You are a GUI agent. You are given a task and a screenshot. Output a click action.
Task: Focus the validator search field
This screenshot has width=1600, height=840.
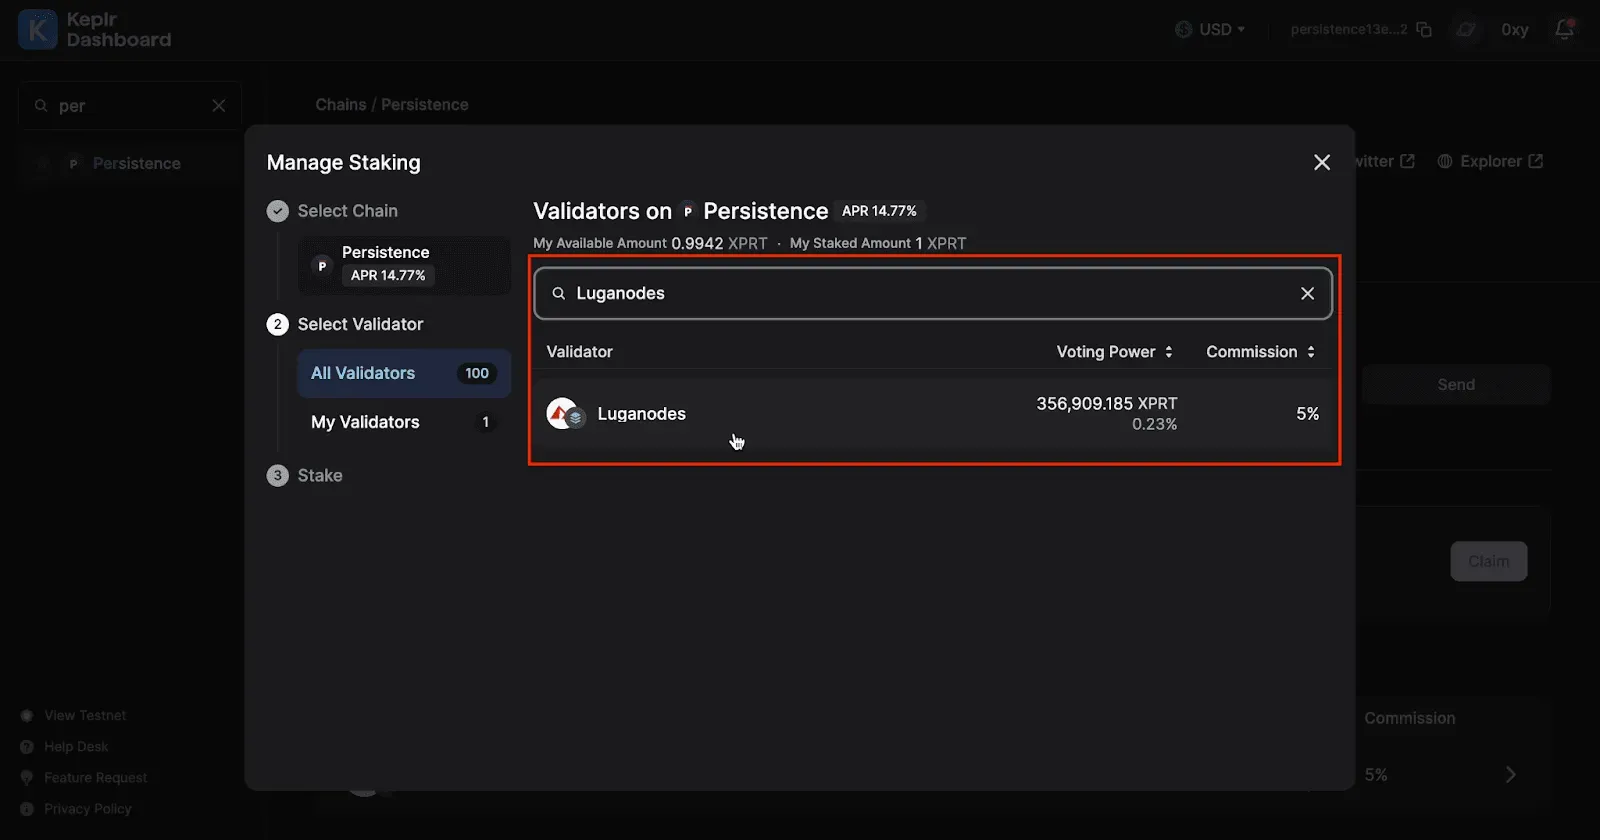pos(933,293)
